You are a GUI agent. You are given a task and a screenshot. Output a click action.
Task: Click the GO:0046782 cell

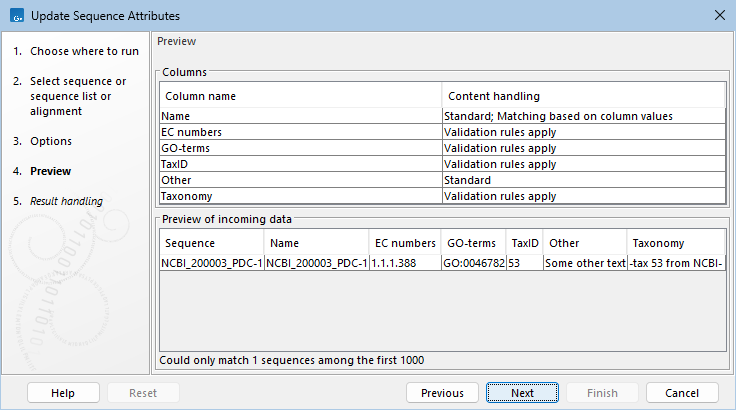point(474,263)
